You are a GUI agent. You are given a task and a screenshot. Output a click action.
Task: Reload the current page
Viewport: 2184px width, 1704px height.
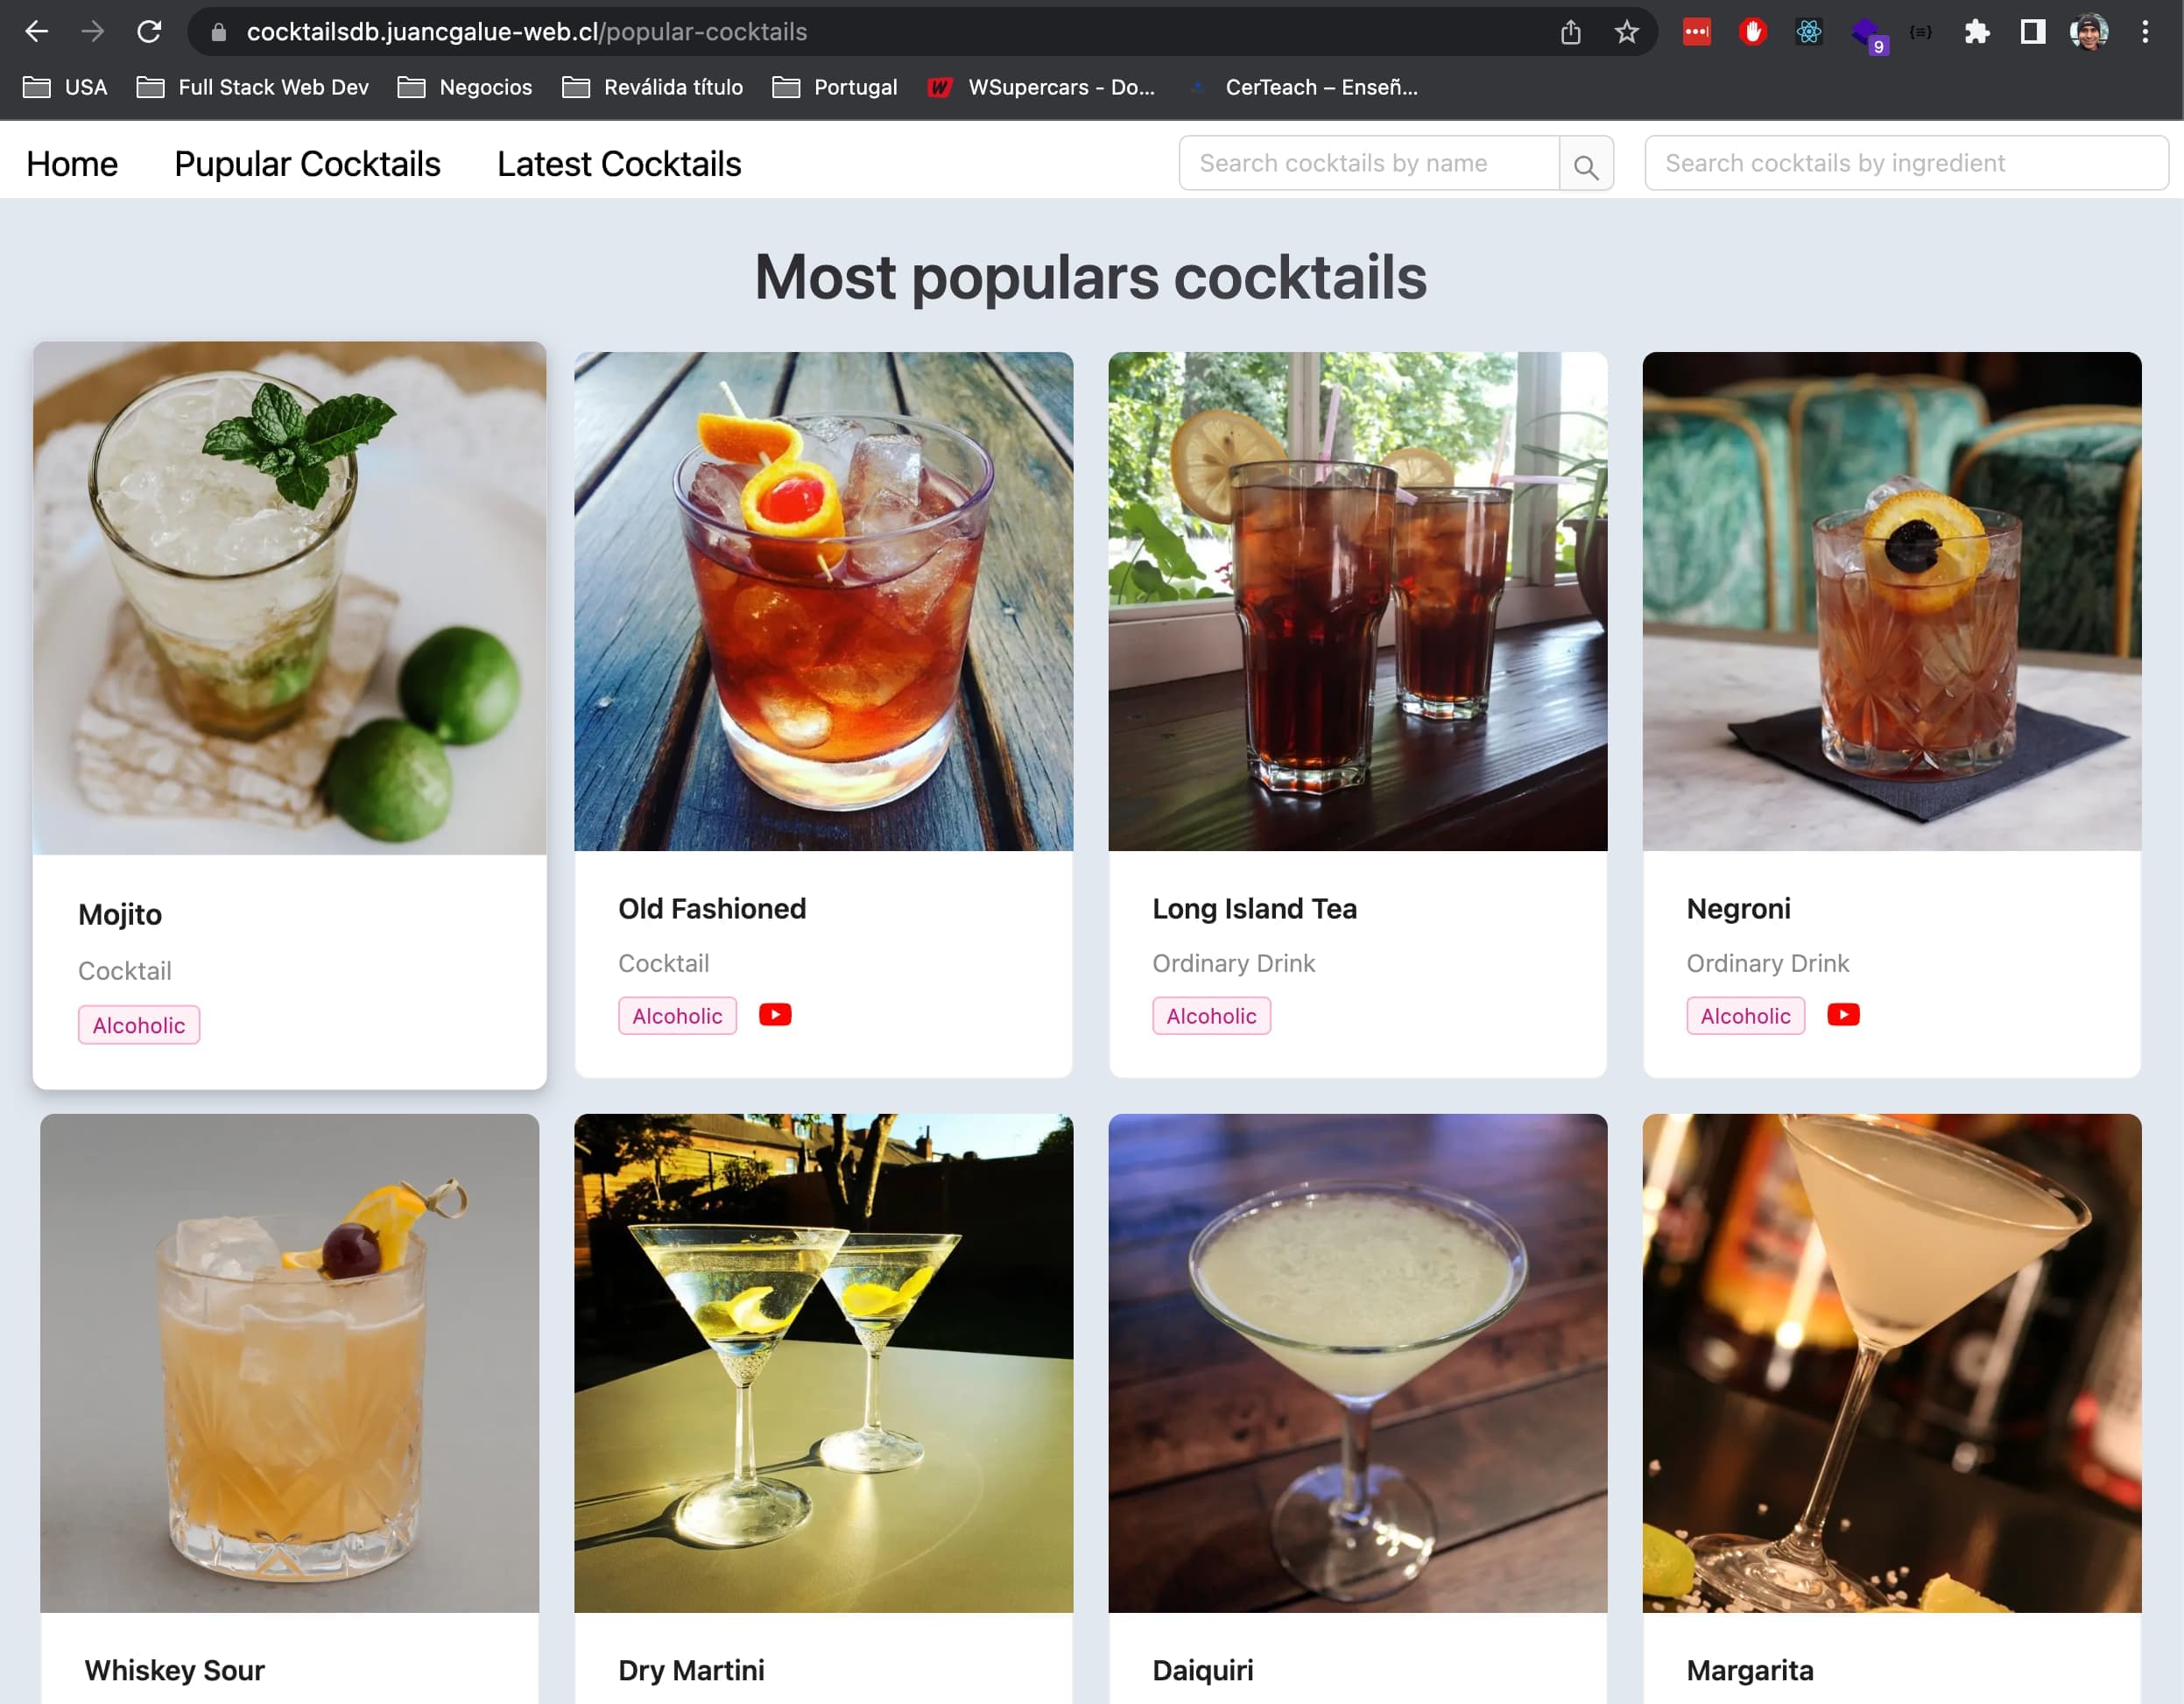tap(149, 32)
